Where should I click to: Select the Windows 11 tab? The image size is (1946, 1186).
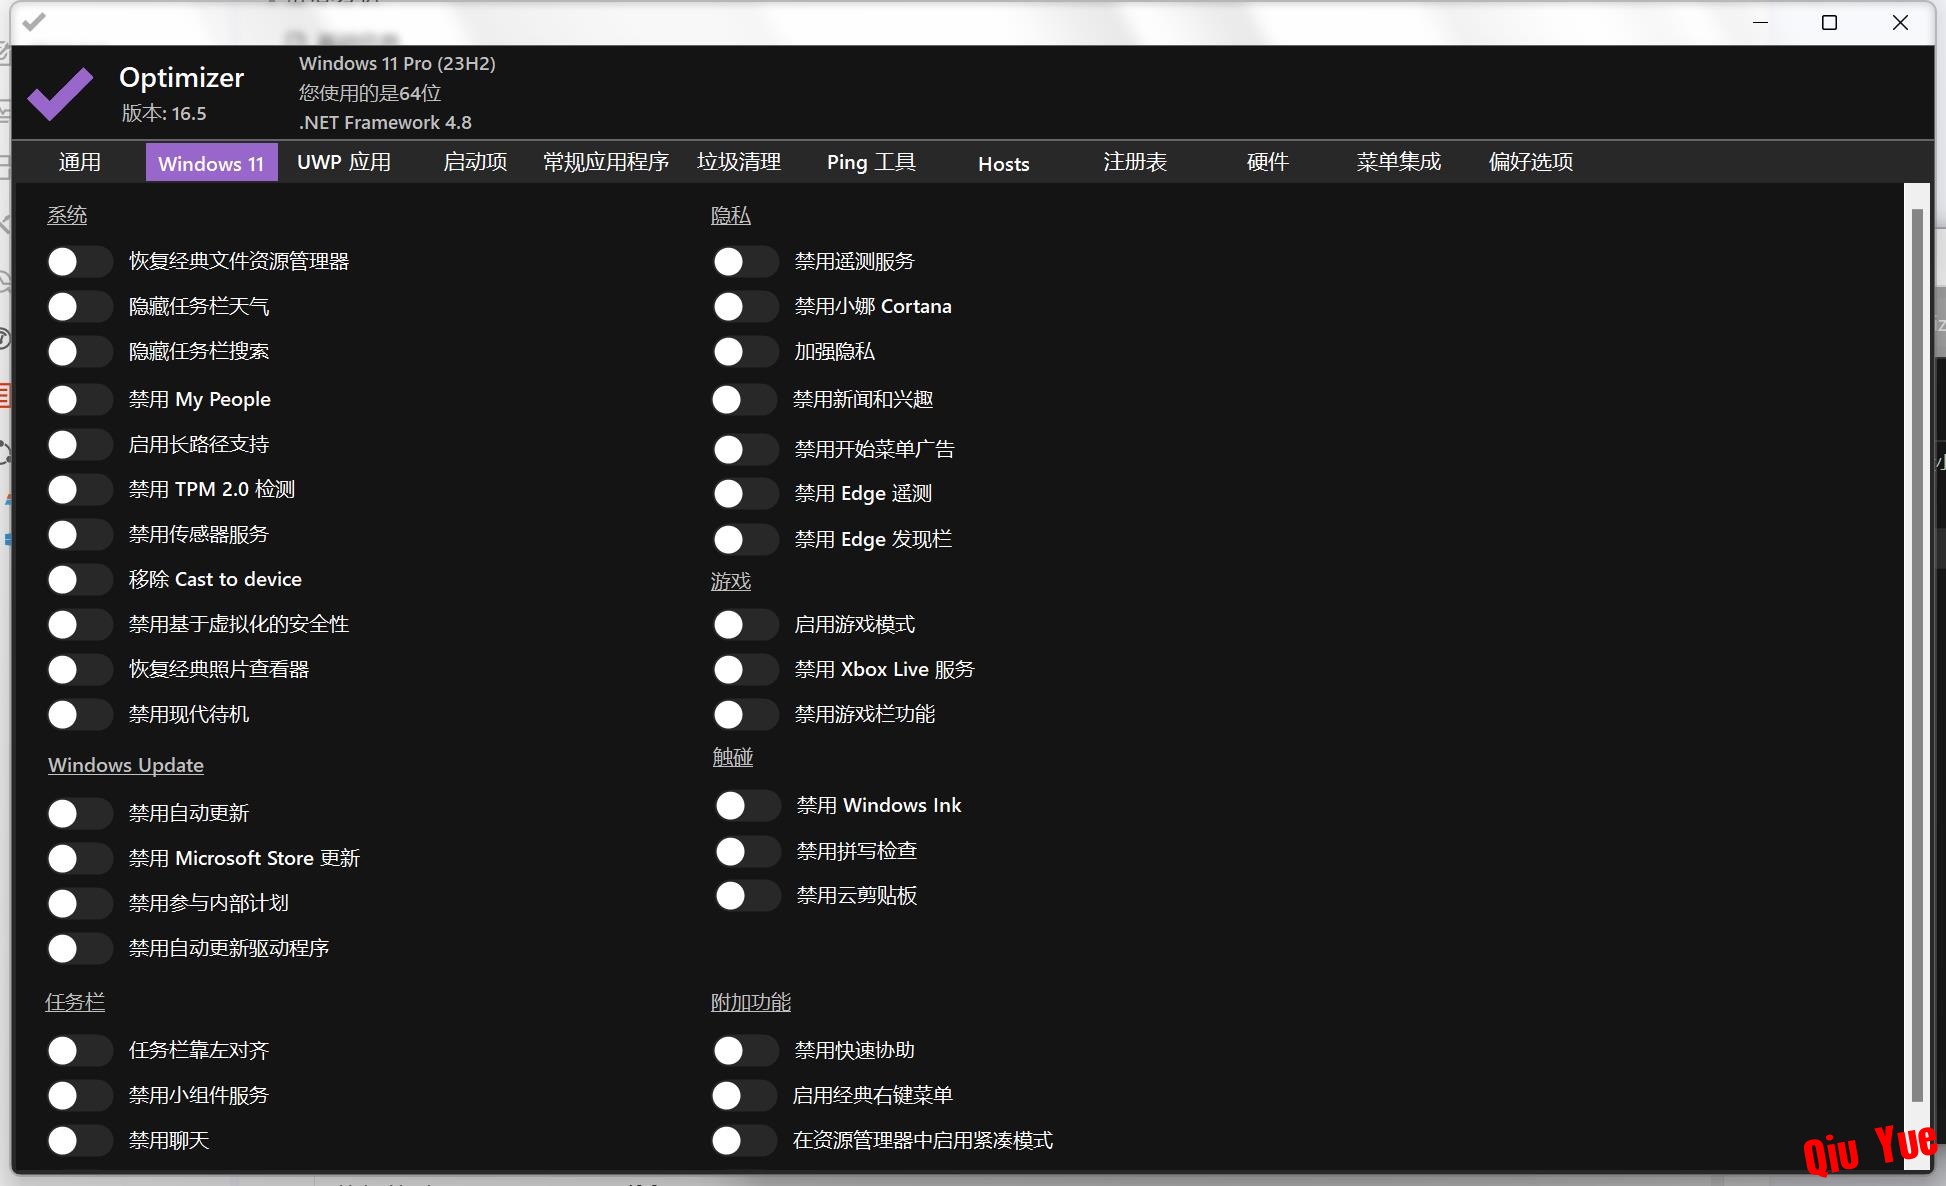point(211,163)
